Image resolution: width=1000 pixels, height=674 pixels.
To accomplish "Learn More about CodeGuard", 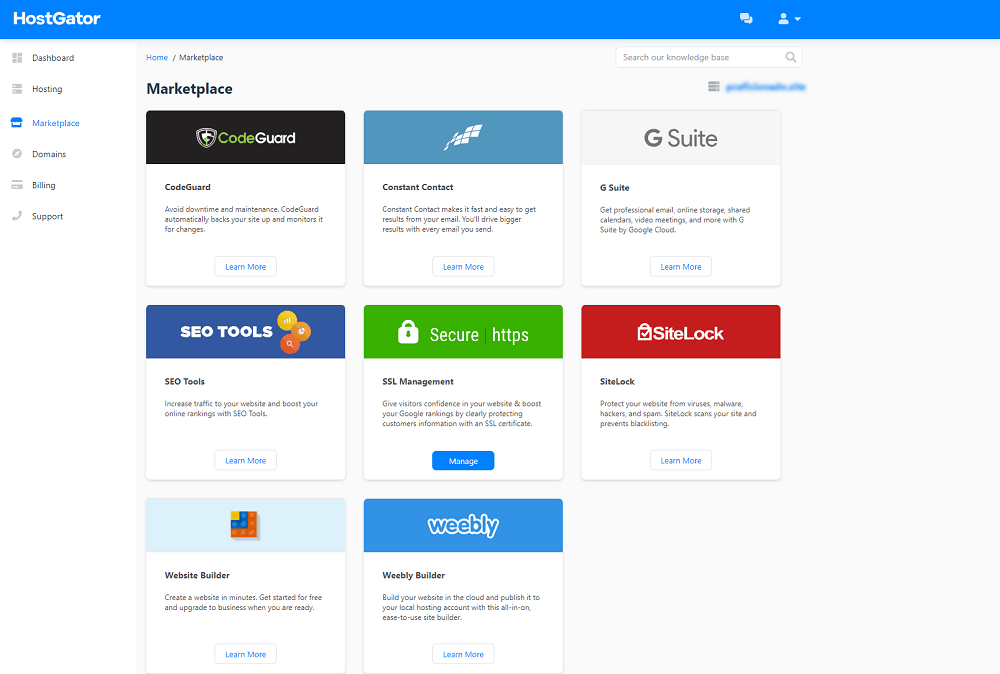I will click(246, 267).
